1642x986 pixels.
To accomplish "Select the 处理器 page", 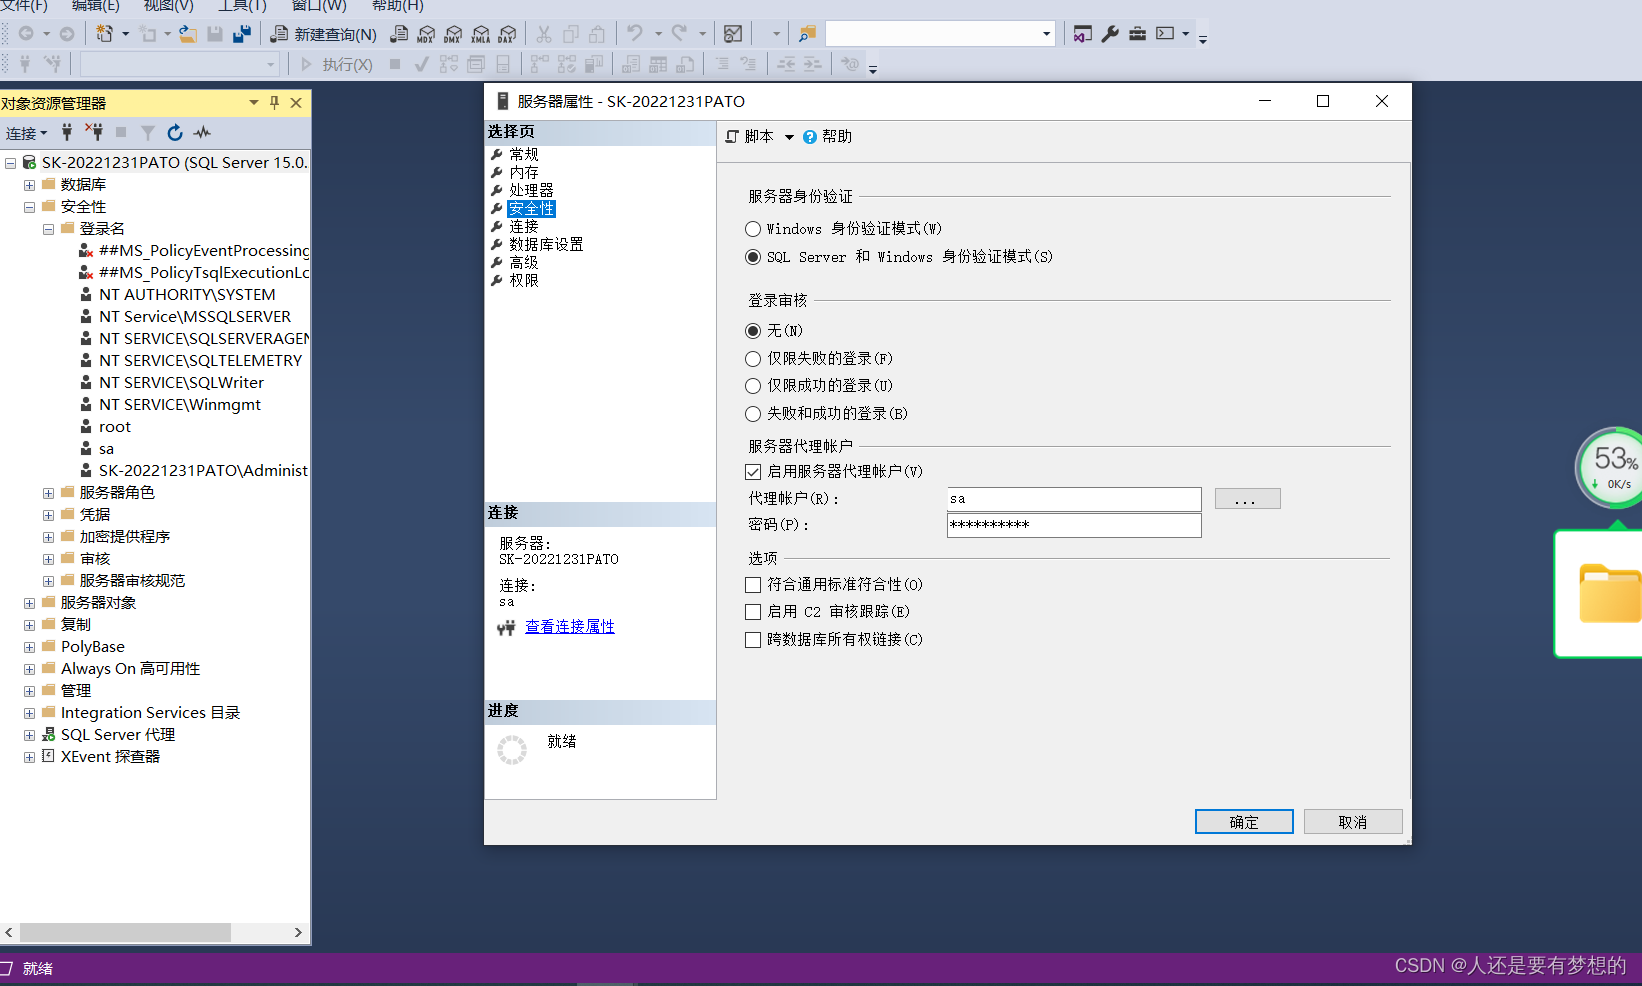I will click(531, 190).
